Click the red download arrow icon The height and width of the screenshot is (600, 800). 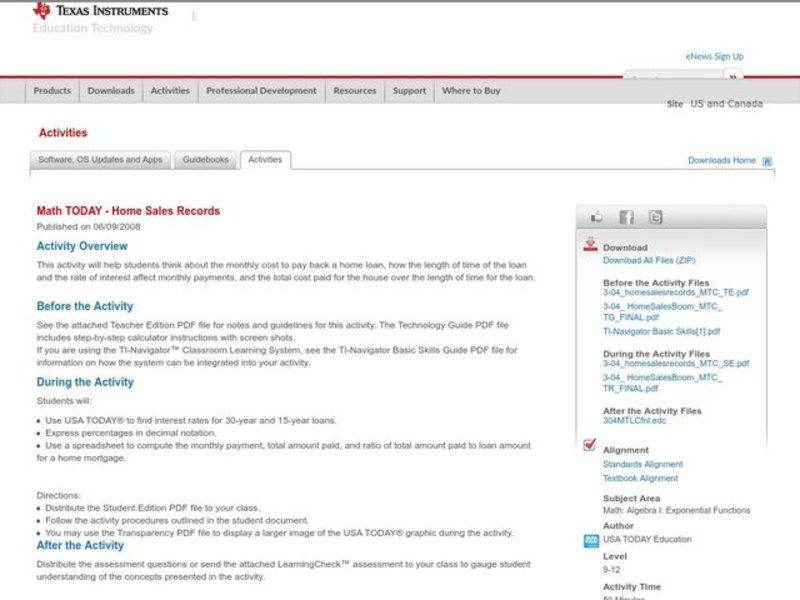point(590,243)
